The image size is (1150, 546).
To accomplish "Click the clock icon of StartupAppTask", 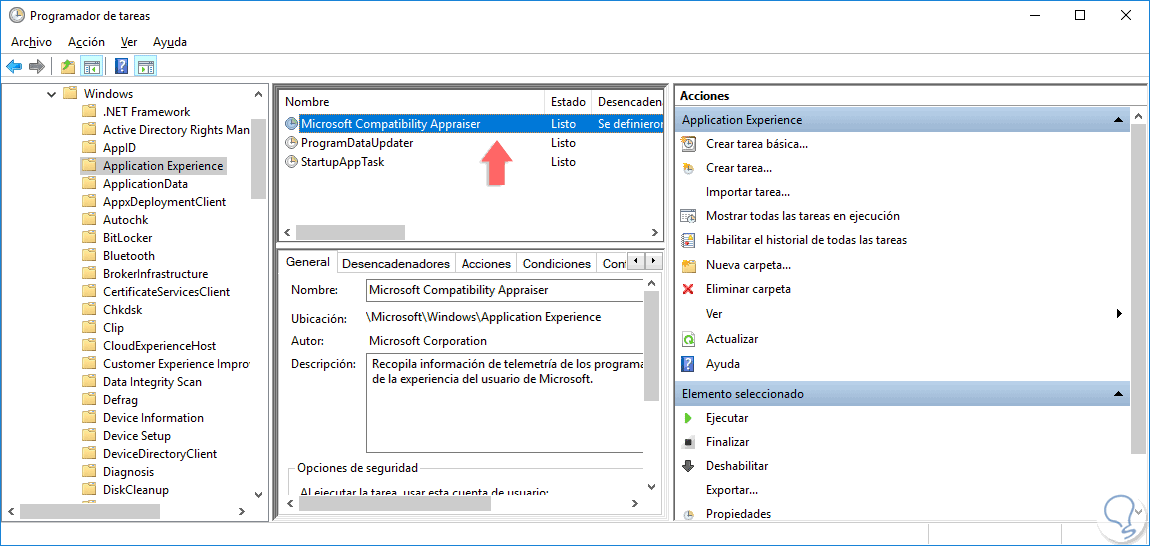I will click(291, 161).
